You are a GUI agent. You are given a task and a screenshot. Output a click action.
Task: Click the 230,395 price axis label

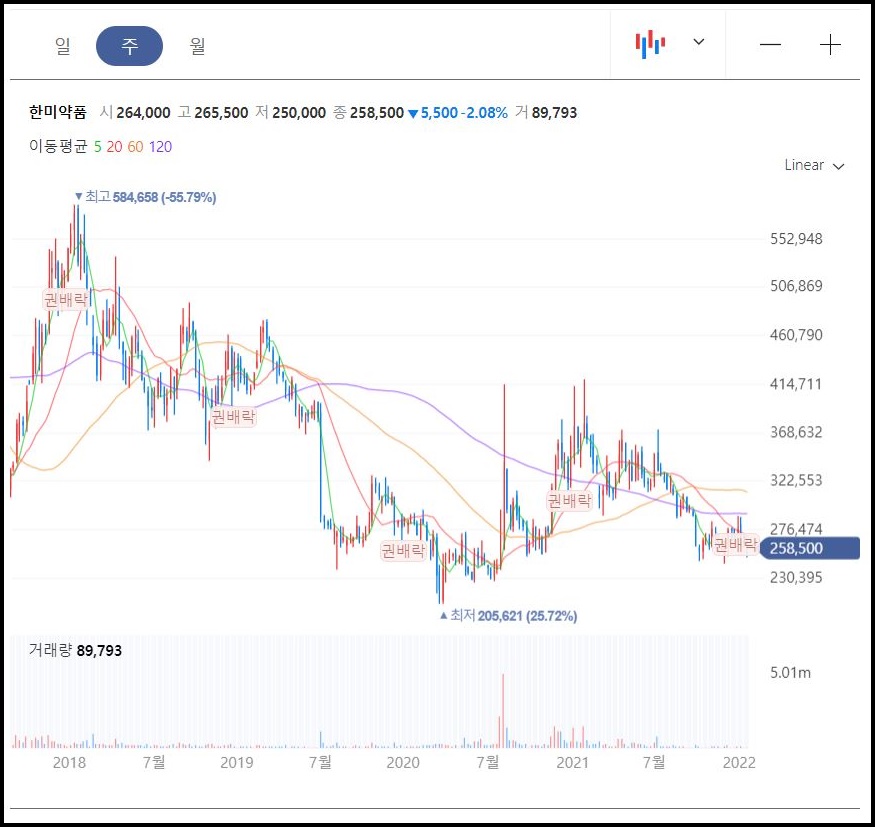click(796, 578)
